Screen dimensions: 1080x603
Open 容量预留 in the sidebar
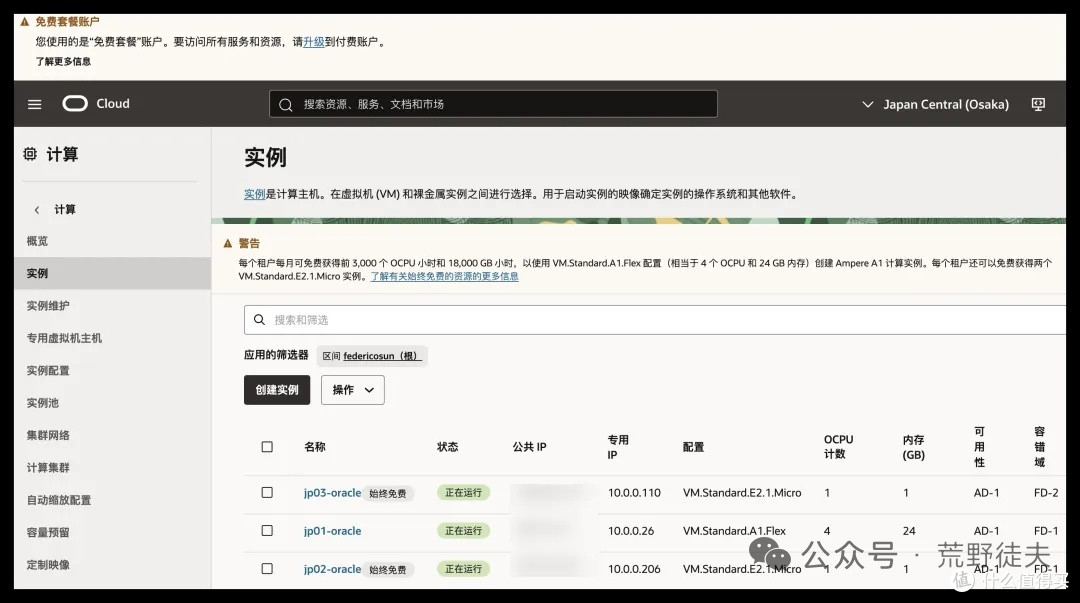click(48, 533)
